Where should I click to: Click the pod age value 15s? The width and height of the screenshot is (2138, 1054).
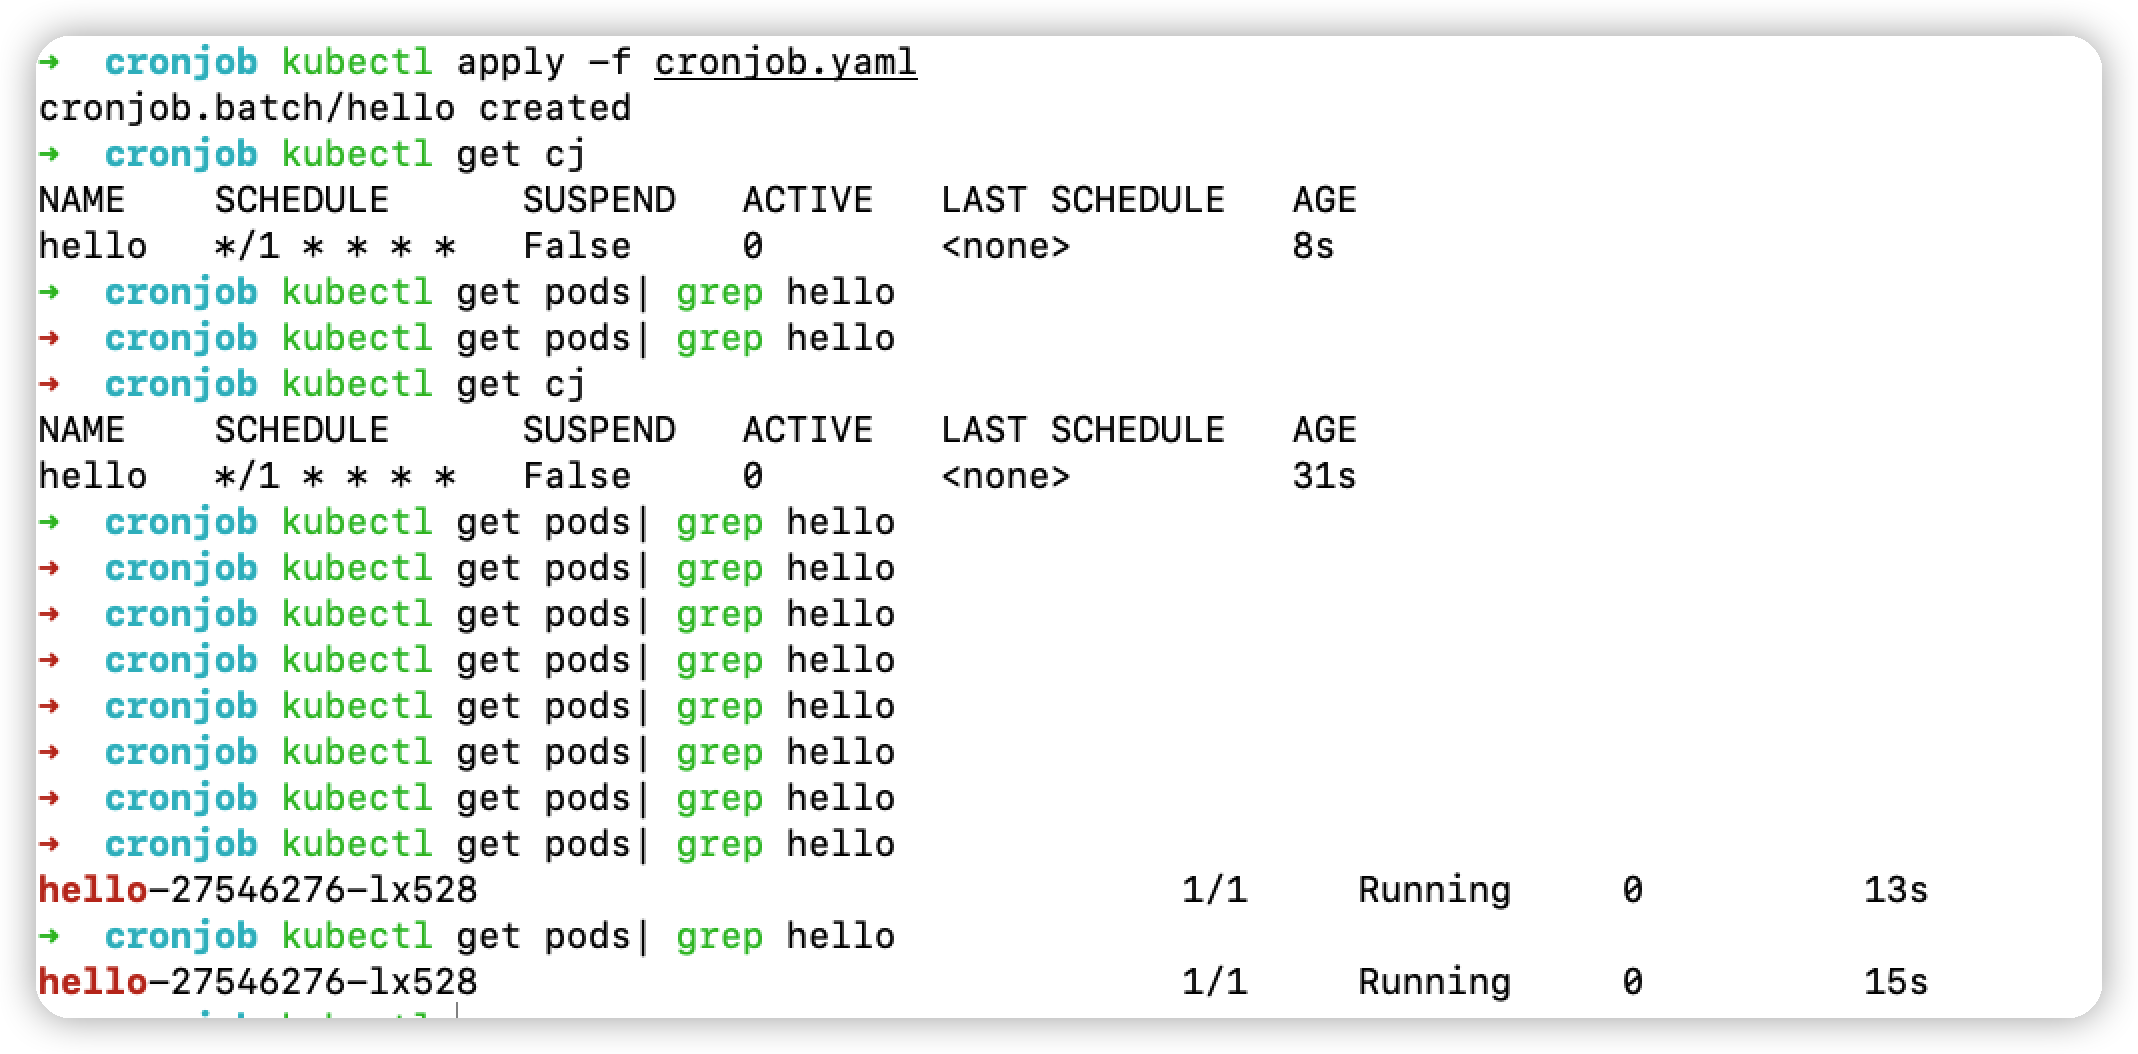point(1895,982)
